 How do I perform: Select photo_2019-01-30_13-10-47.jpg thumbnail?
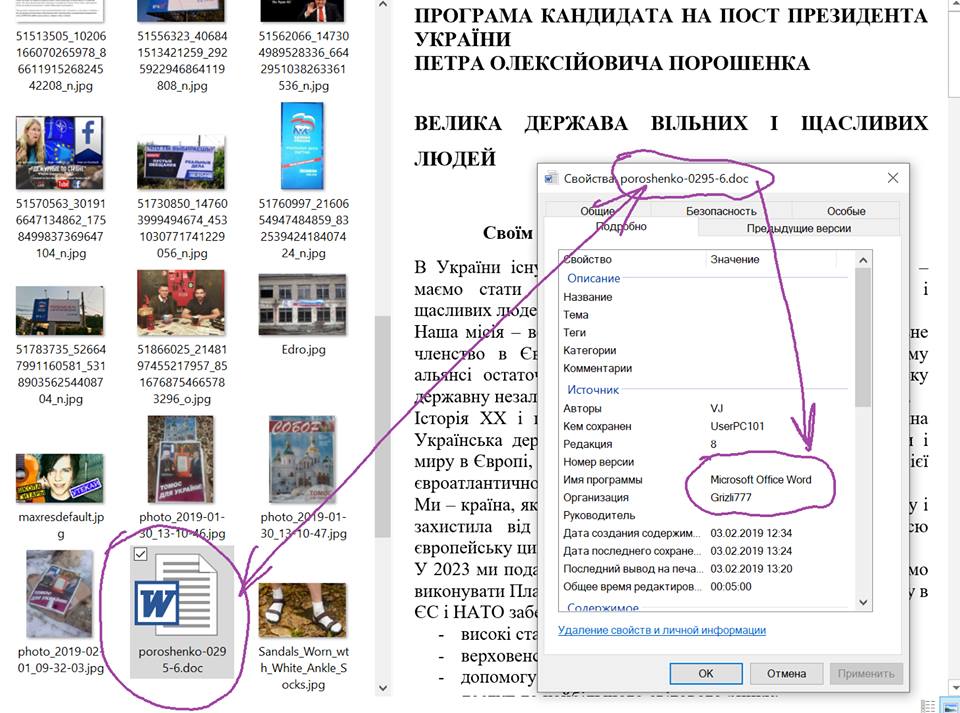coord(302,459)
